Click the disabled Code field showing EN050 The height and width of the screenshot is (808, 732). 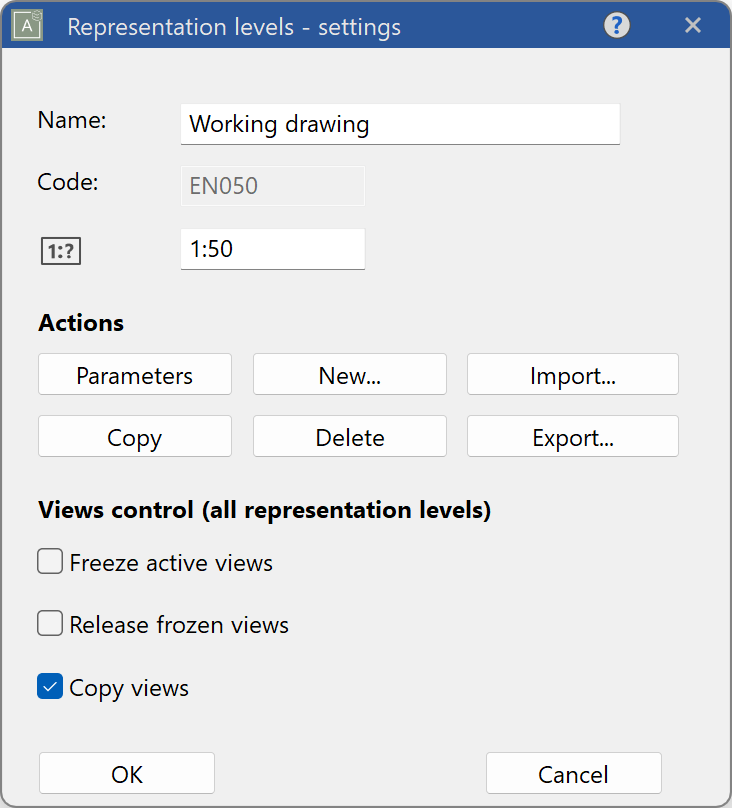coord(272,186)
